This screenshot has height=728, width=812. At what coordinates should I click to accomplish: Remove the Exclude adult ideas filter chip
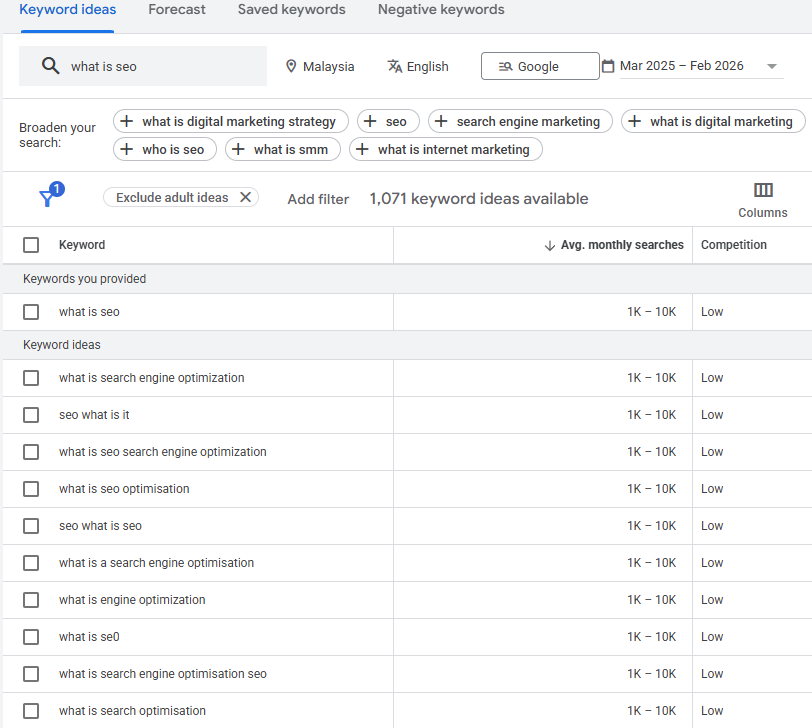[246, 197]
